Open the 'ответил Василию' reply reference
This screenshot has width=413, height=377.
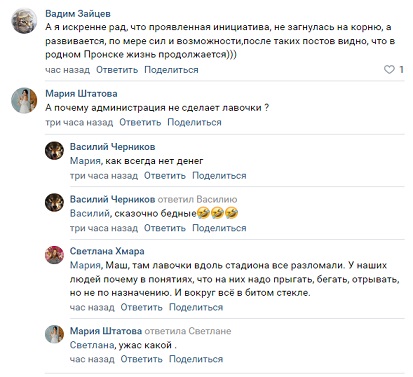(x=197, y=199)
